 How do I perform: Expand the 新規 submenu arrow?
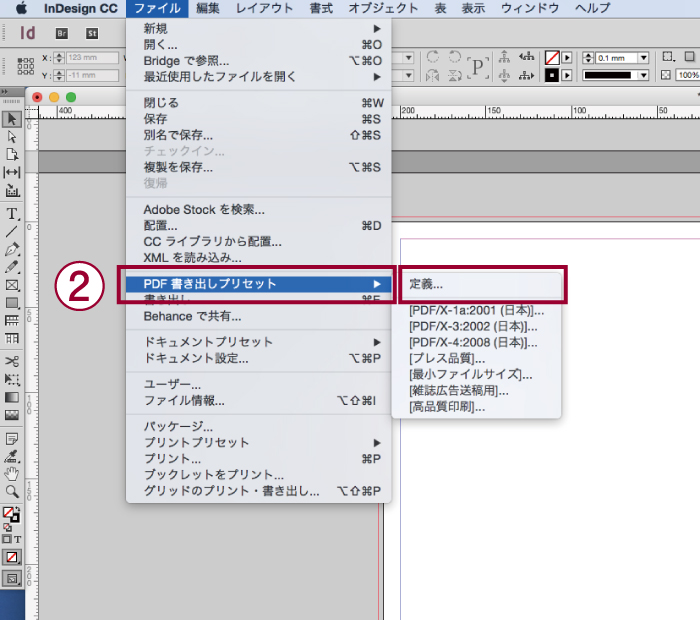[377, 29]
